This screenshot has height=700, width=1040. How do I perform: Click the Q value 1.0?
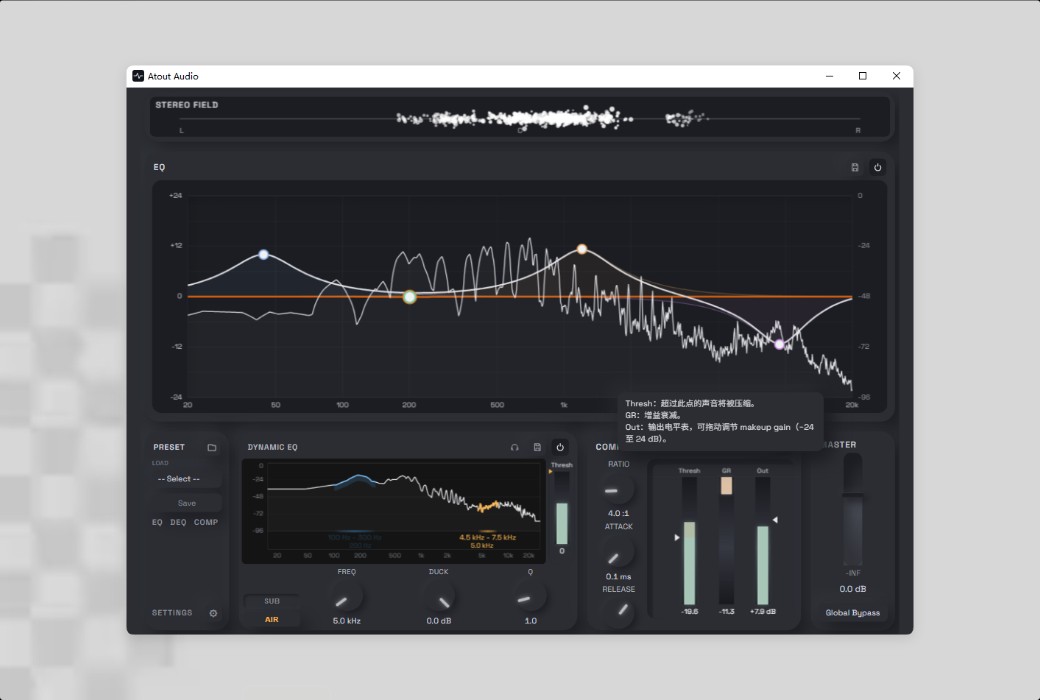click(x=531, y=621)
